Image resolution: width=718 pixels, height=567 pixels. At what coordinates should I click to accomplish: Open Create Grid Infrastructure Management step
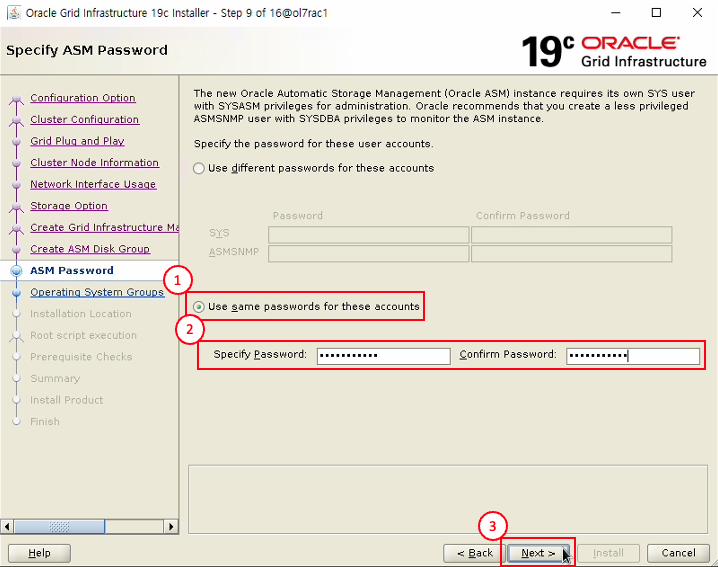click(x=104, y=227)
